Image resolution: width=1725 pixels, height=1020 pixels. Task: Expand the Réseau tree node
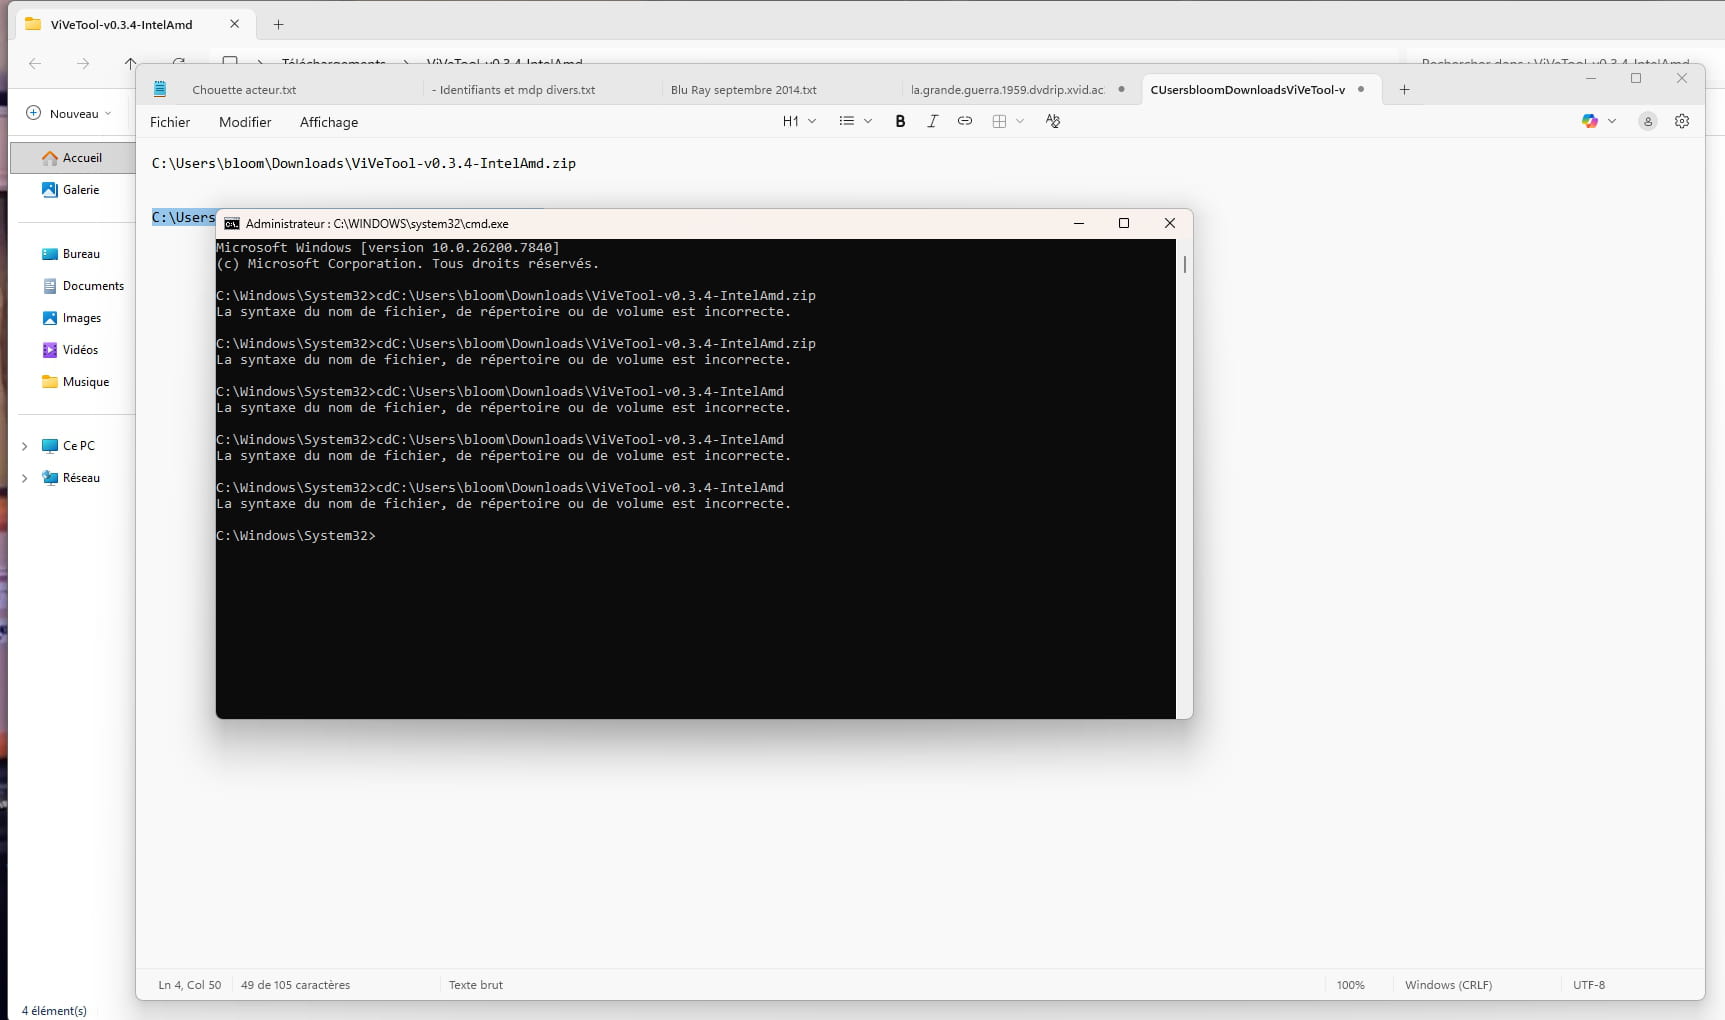[x=25, y=478]
